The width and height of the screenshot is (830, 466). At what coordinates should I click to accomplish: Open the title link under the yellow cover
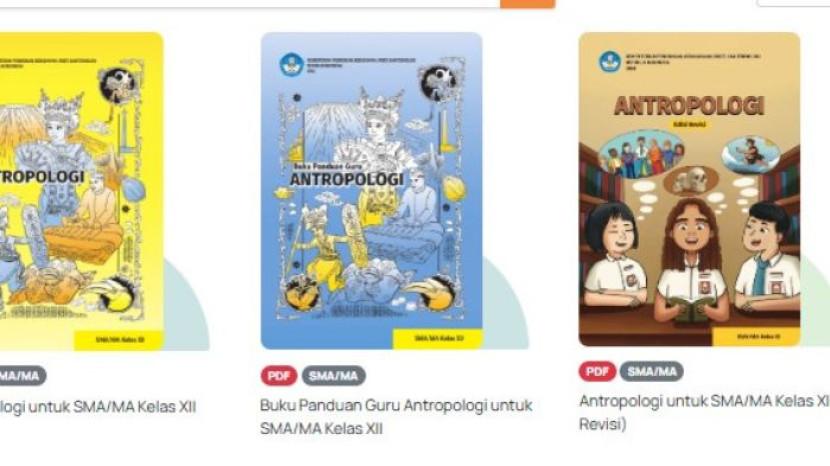pos(98,407)
